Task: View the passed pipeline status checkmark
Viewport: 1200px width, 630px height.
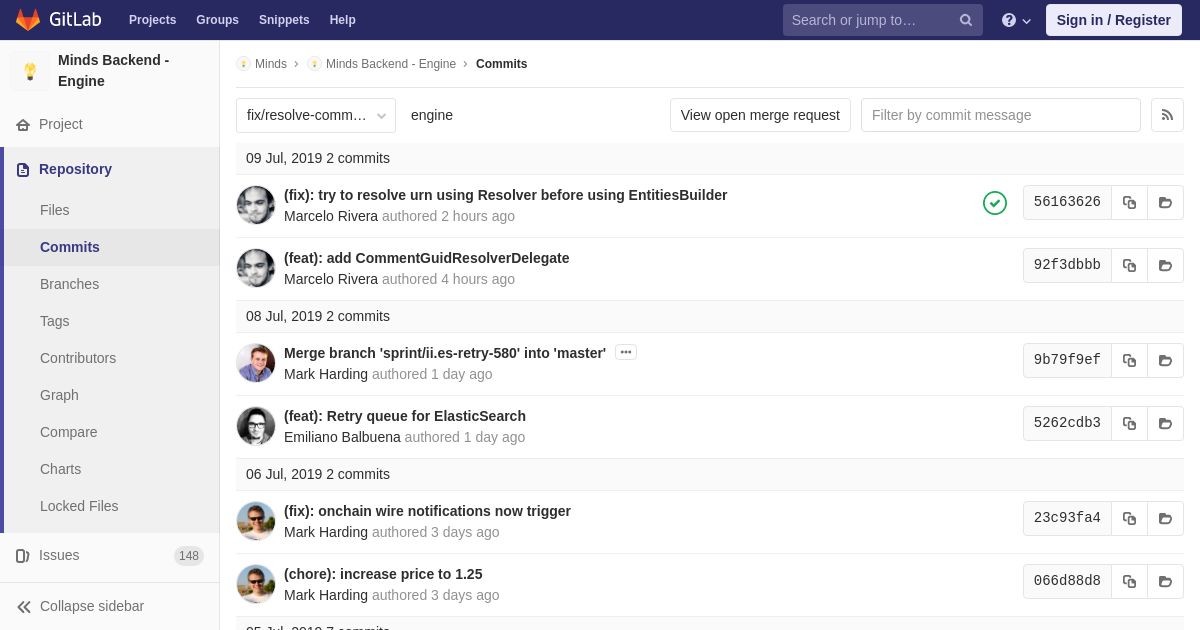Action: pyautogui.click(x=995, y=203)
